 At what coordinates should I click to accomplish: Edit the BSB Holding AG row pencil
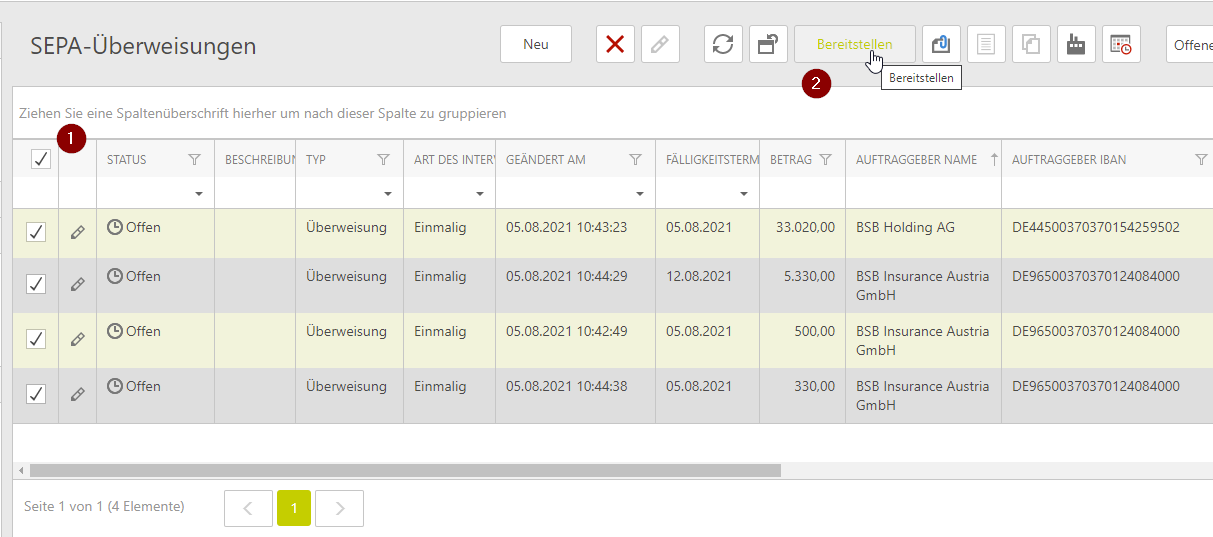click(x=78, y=232)
